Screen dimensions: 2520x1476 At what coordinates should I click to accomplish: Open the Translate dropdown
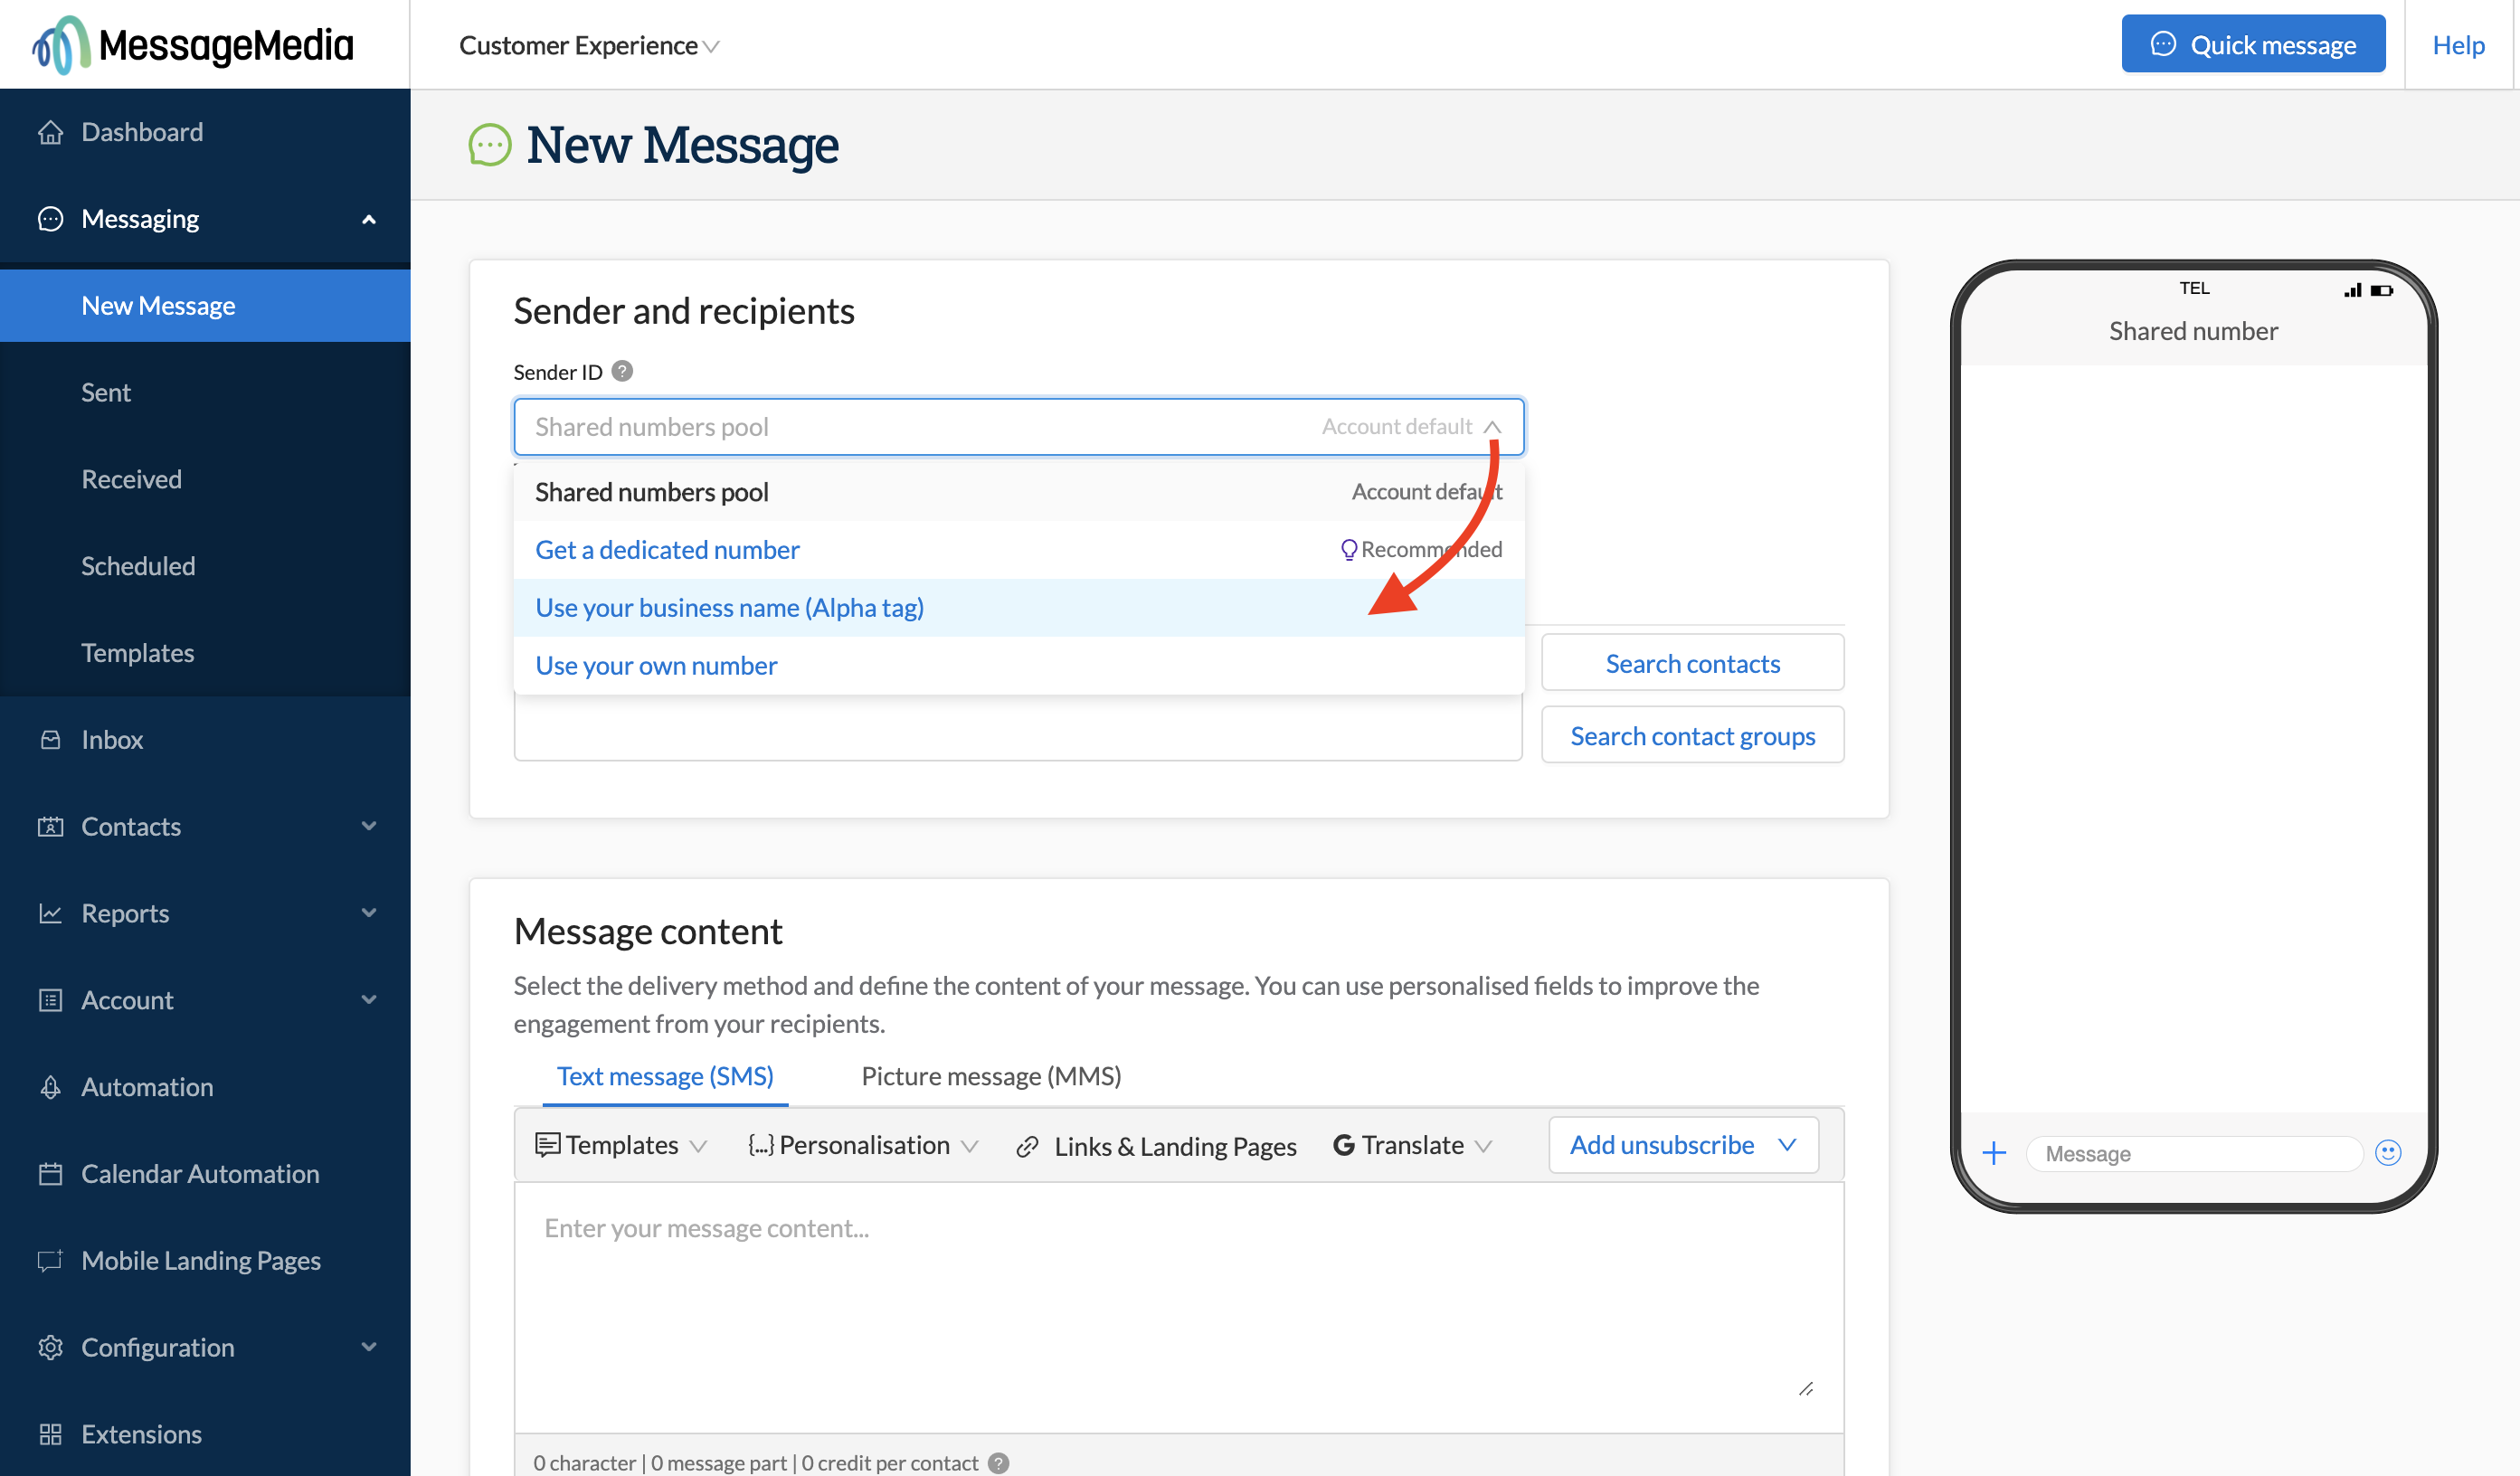point(1412,1145)
